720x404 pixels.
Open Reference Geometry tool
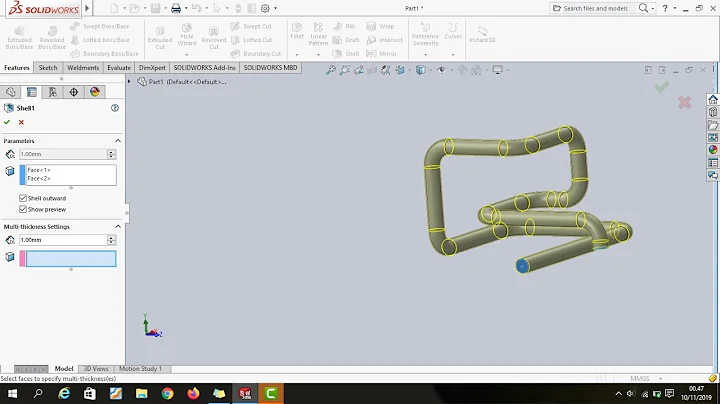(425, 34)
